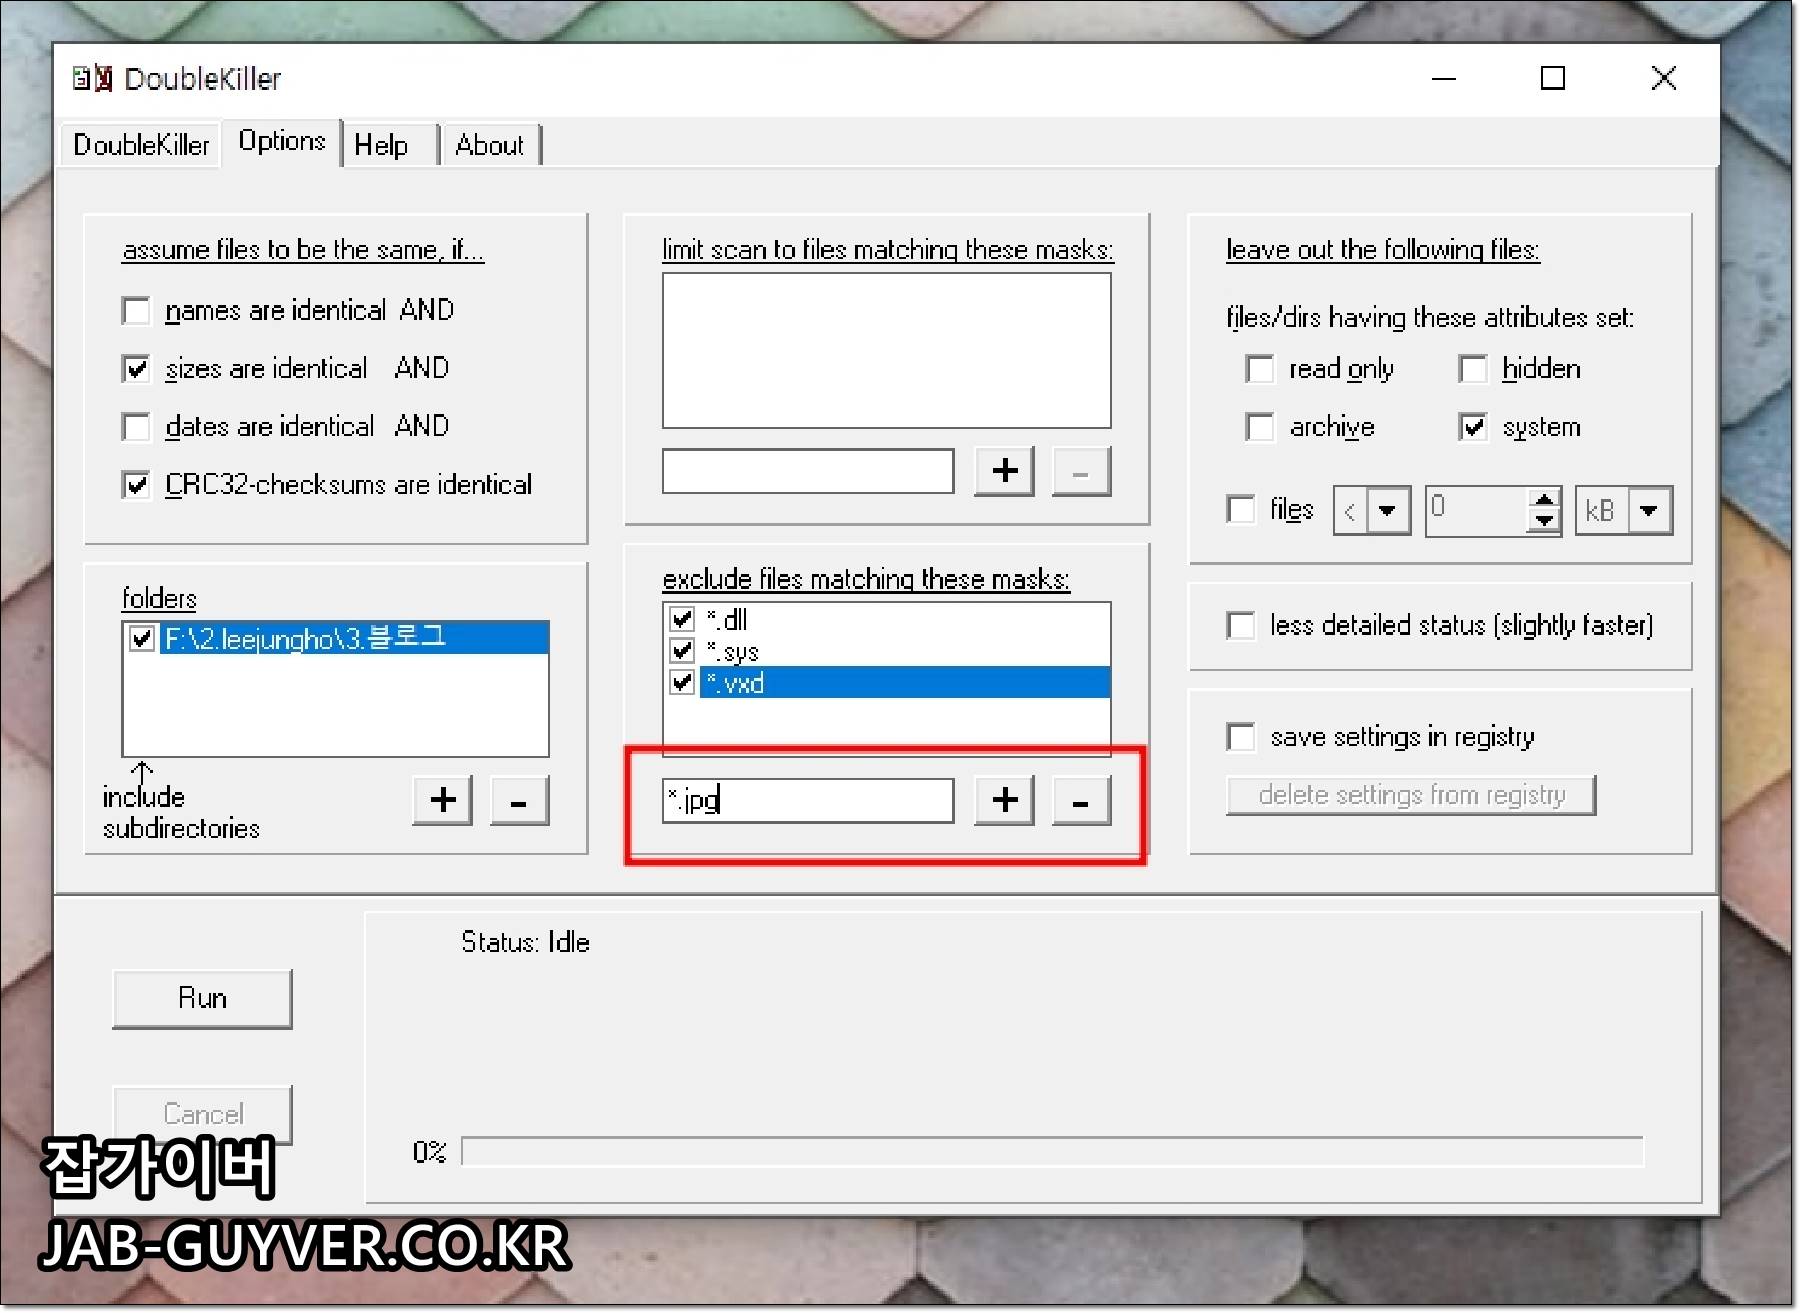Check the 'hidden' attribute box
Screen dimensions: 1800x1313
[x=1473, y=369]
